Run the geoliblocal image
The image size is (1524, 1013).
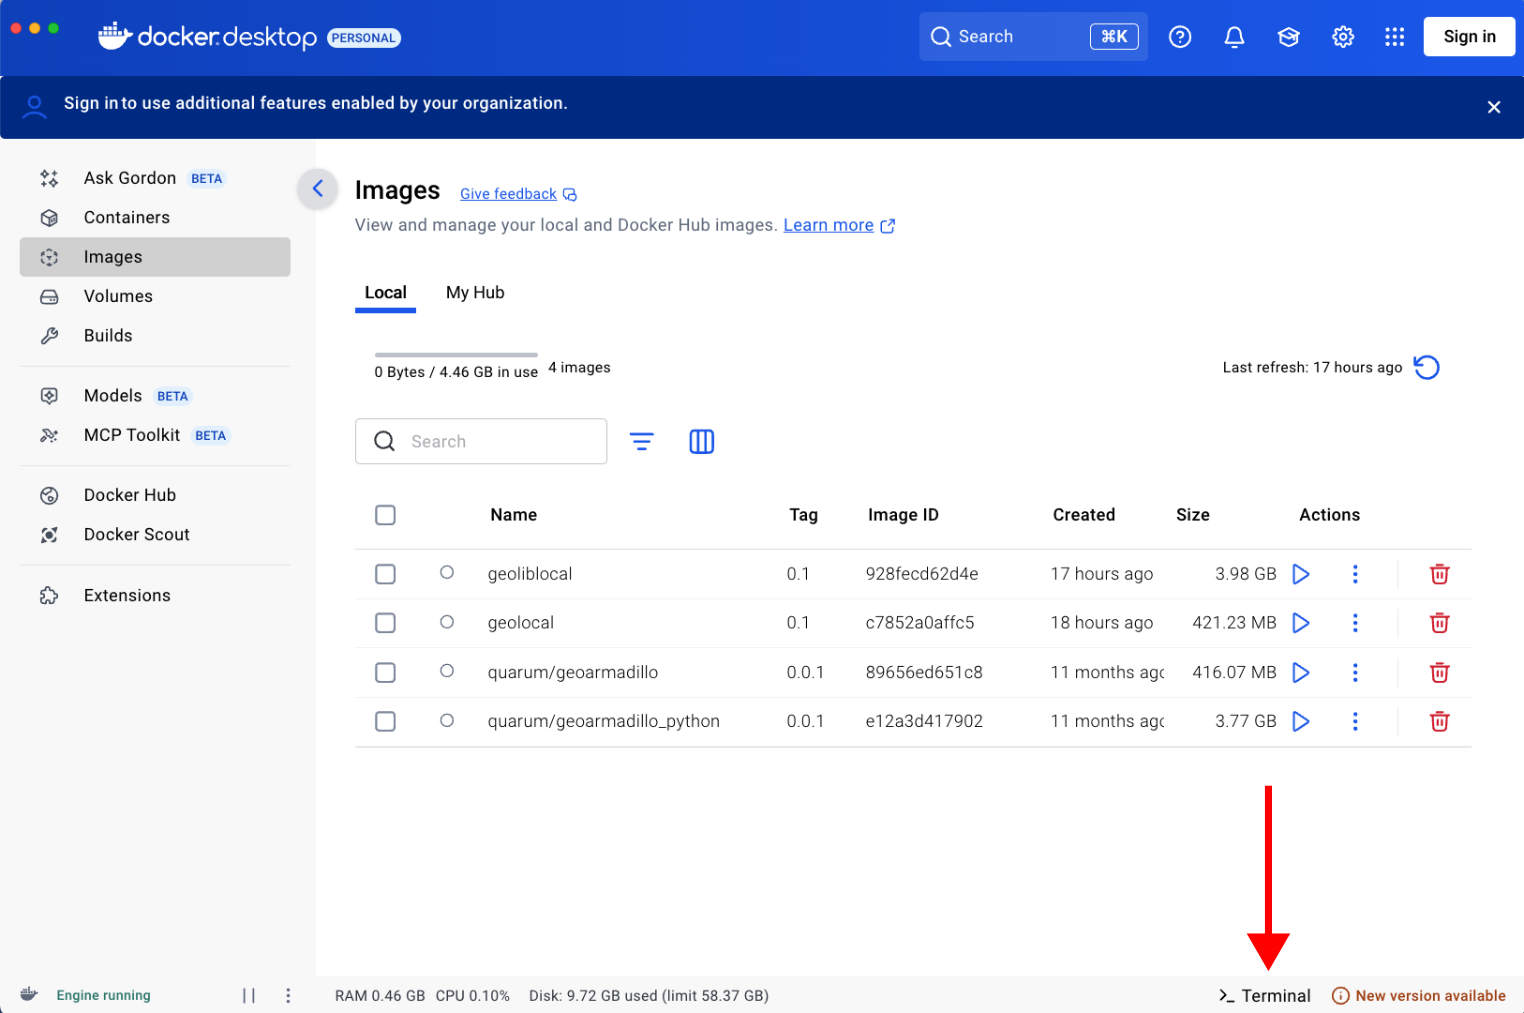(1301, 574)
